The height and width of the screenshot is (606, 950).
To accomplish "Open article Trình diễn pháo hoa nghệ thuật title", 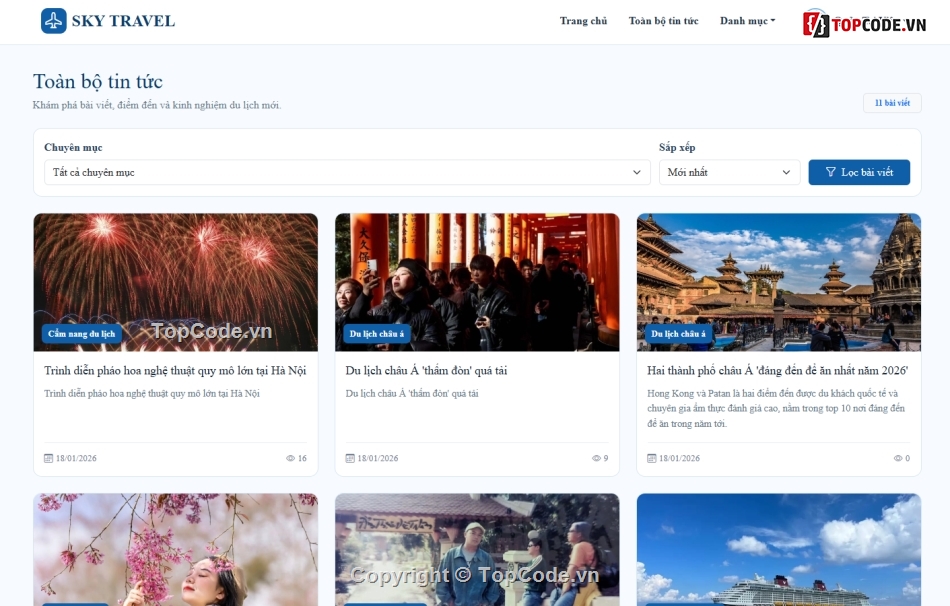I will coord(175,370).
